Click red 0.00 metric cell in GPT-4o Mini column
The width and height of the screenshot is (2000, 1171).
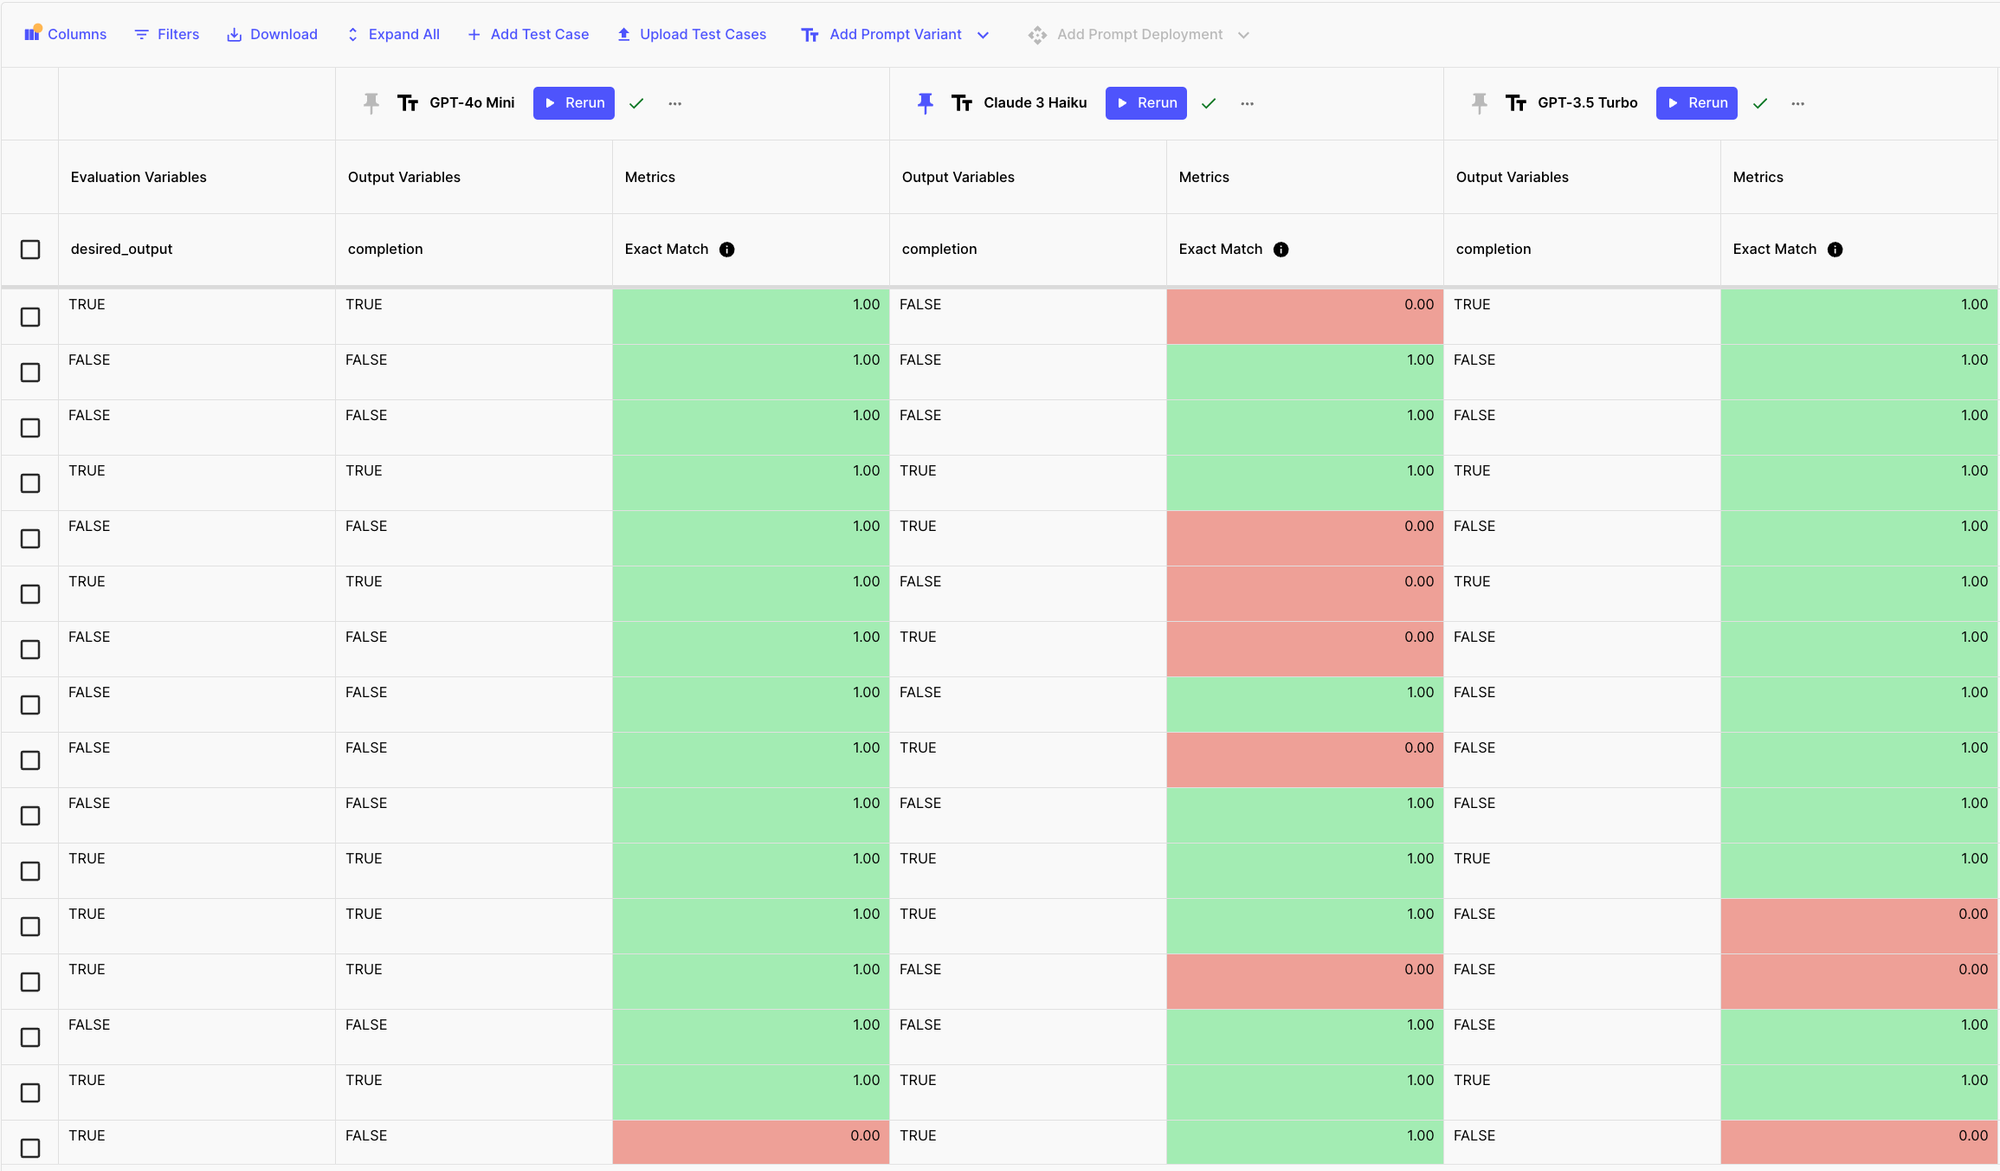click(750, 1142)
